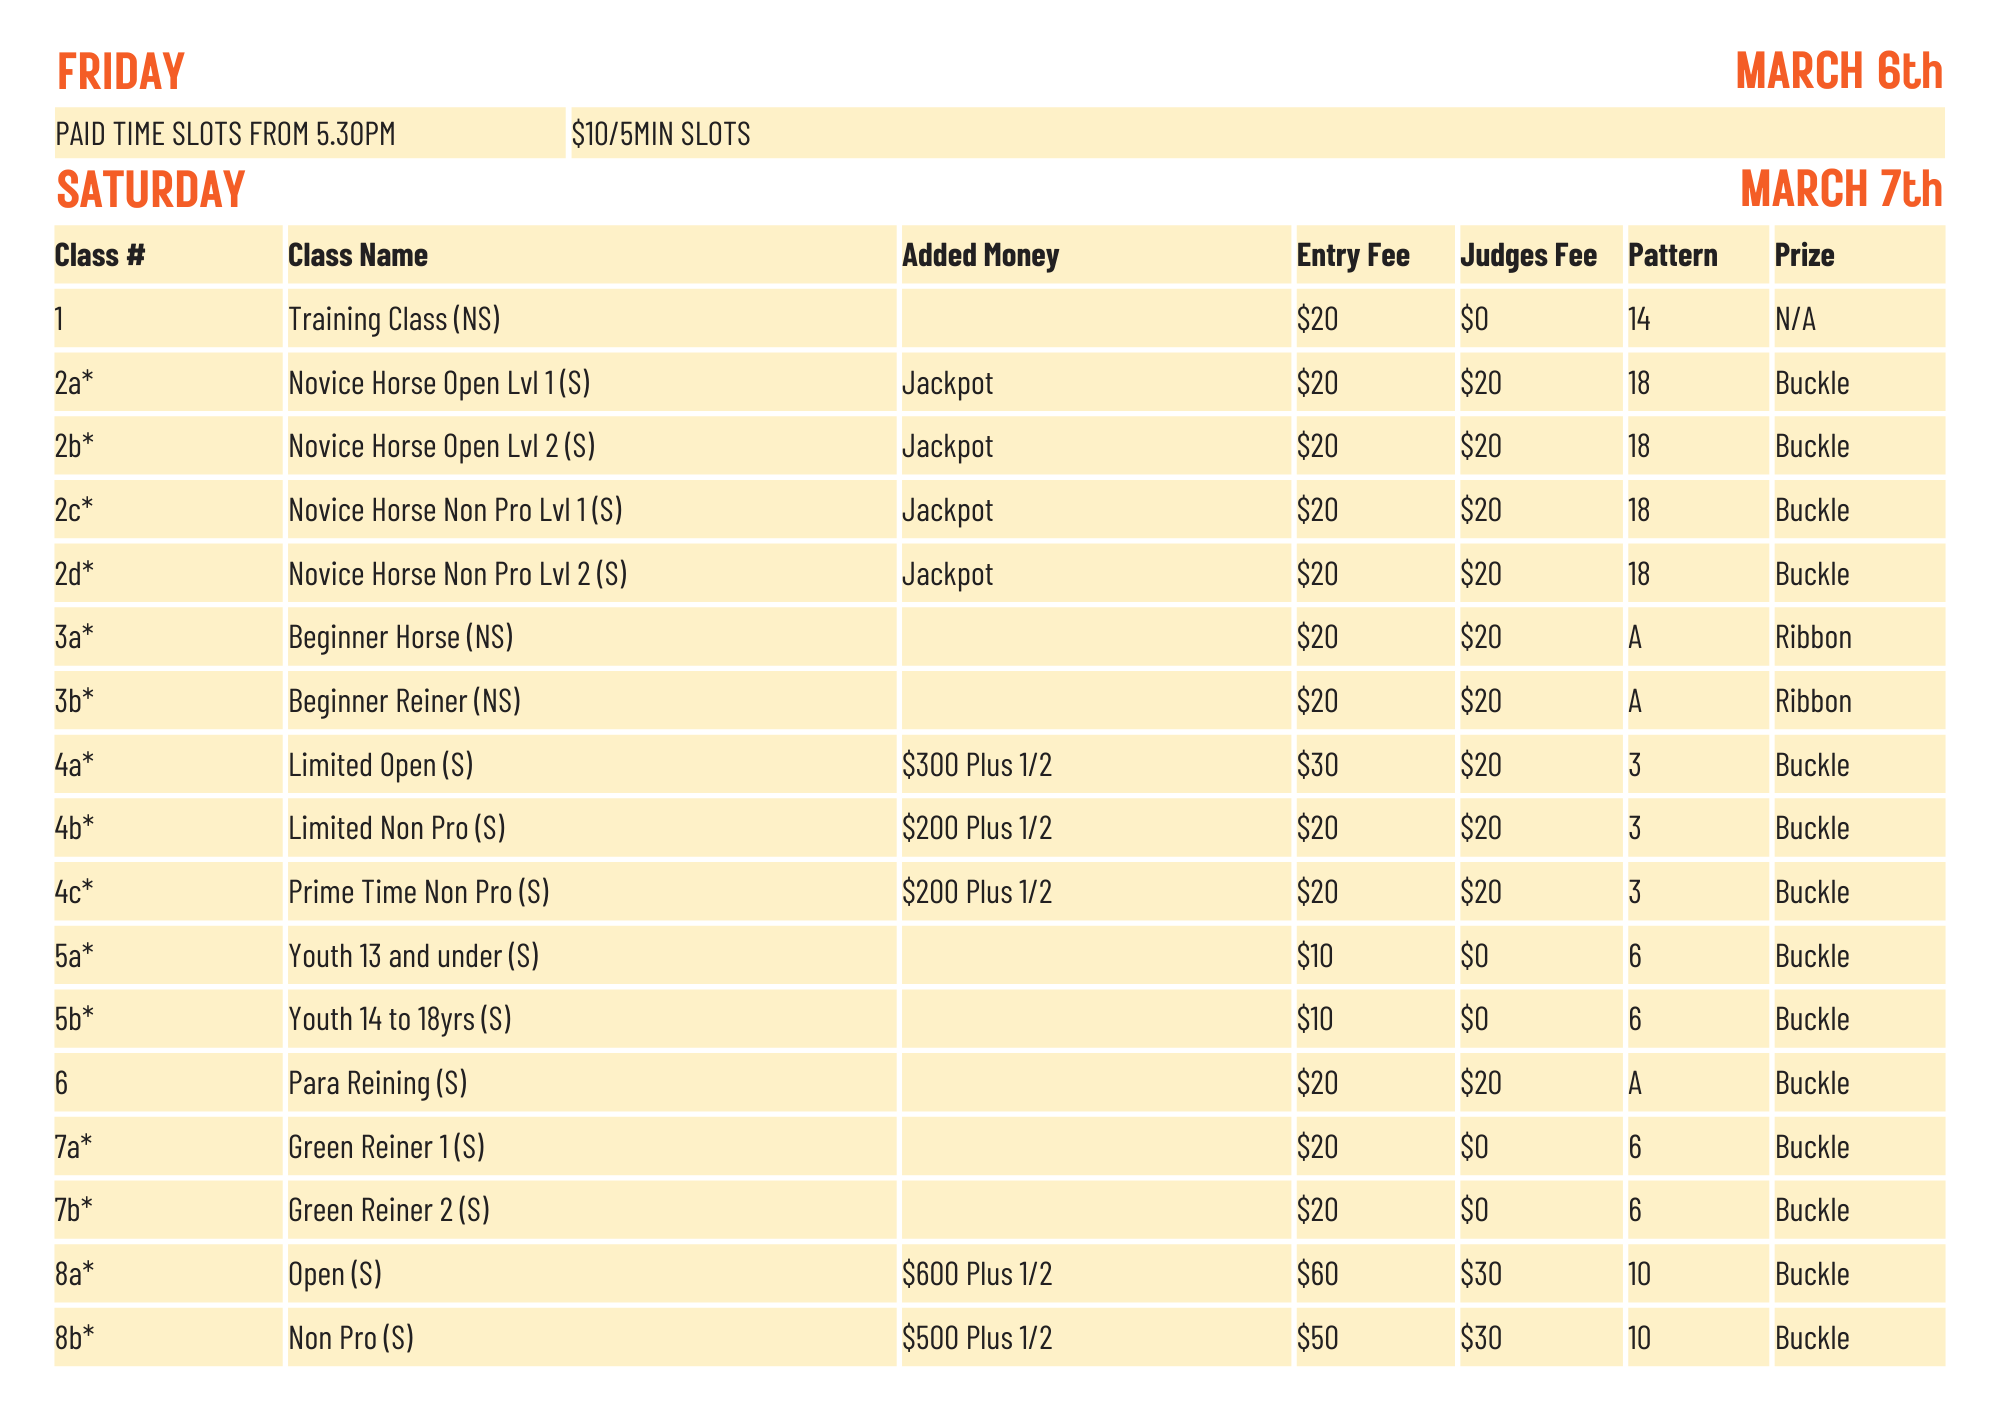This screenshot has width=2000, height=1414.
Task: Click Youth 13 and under (S)
Action: click(x=413, y=957)
